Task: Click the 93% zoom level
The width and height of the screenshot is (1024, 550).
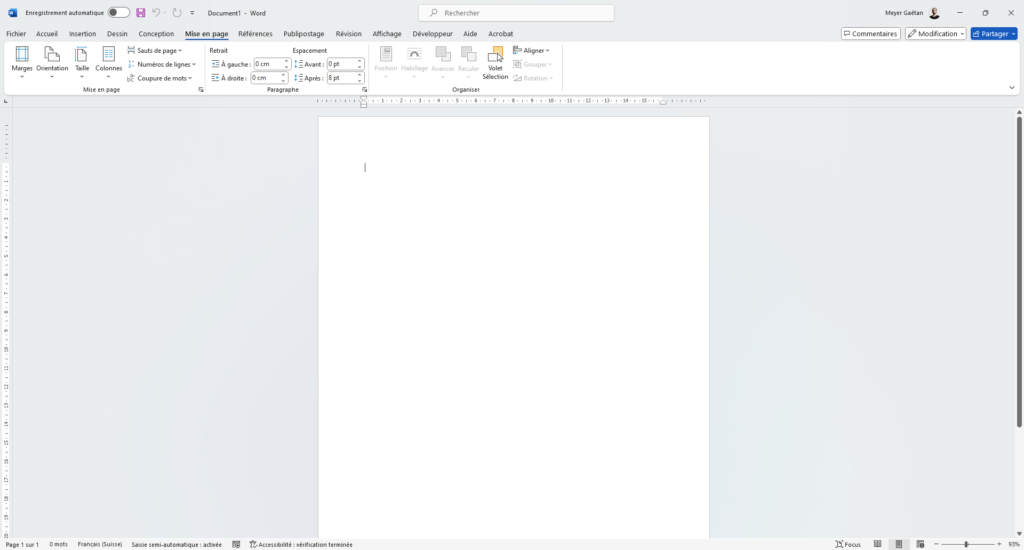Action: tap(1014, 544)
